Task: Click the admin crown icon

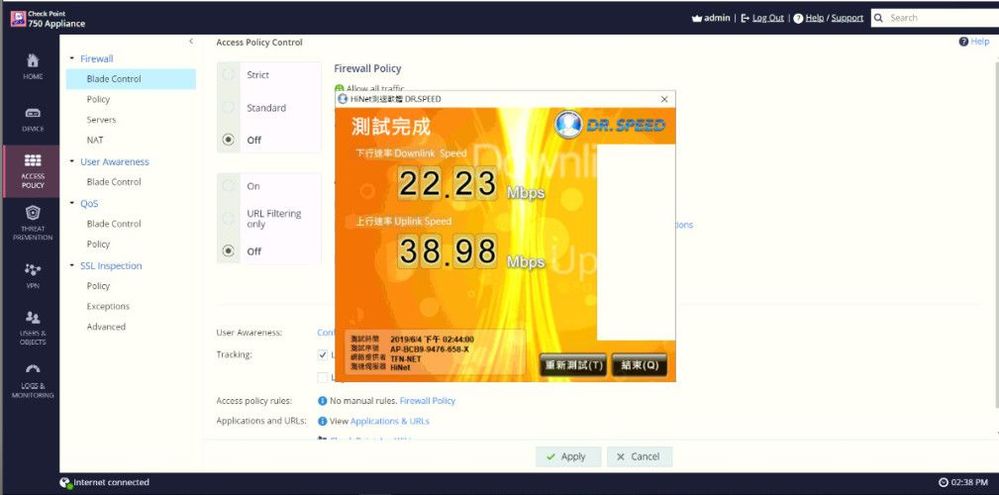Action: click(697, 18)
